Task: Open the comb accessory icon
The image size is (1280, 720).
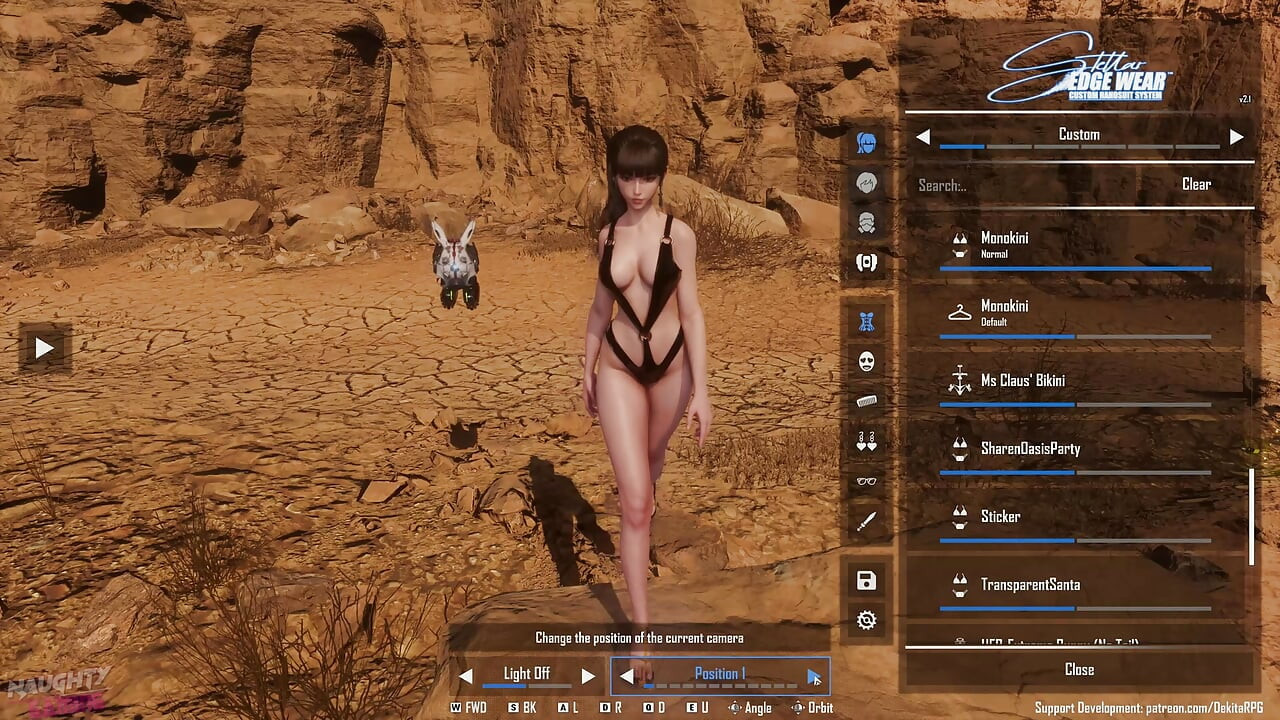Action: click(x=866, y=401)
